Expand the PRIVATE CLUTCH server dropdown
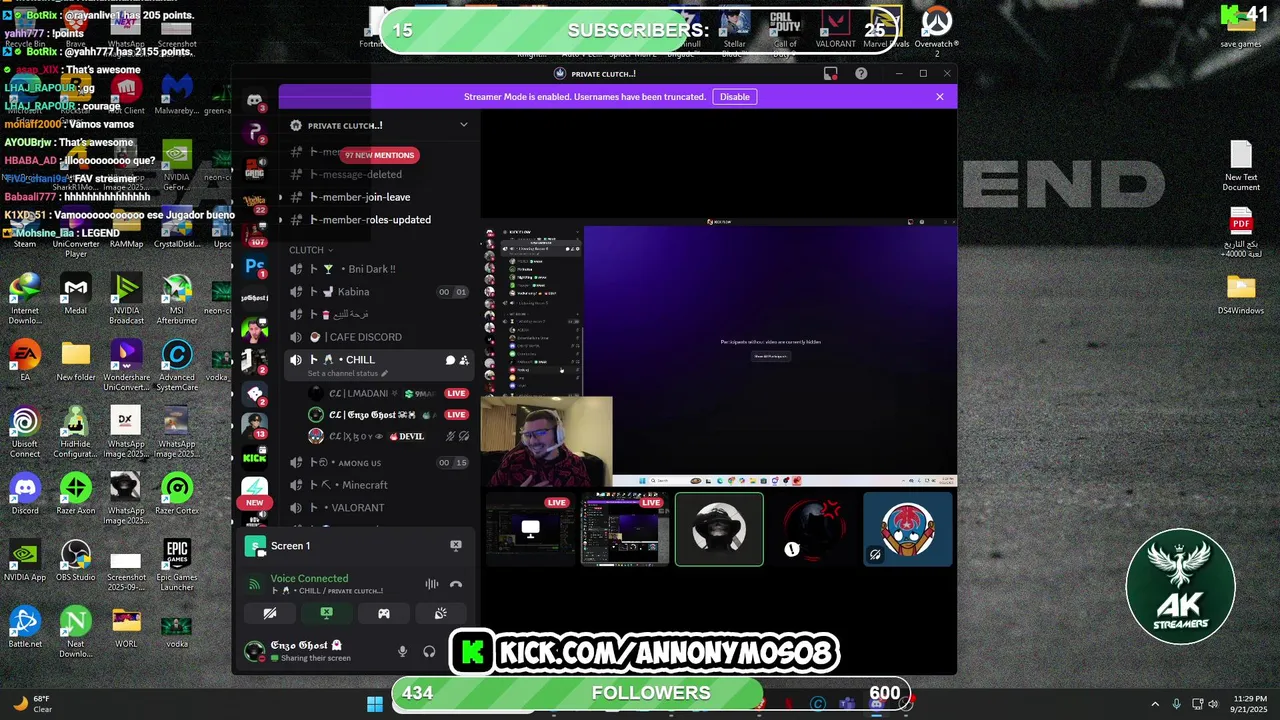 tap(463, 125)
